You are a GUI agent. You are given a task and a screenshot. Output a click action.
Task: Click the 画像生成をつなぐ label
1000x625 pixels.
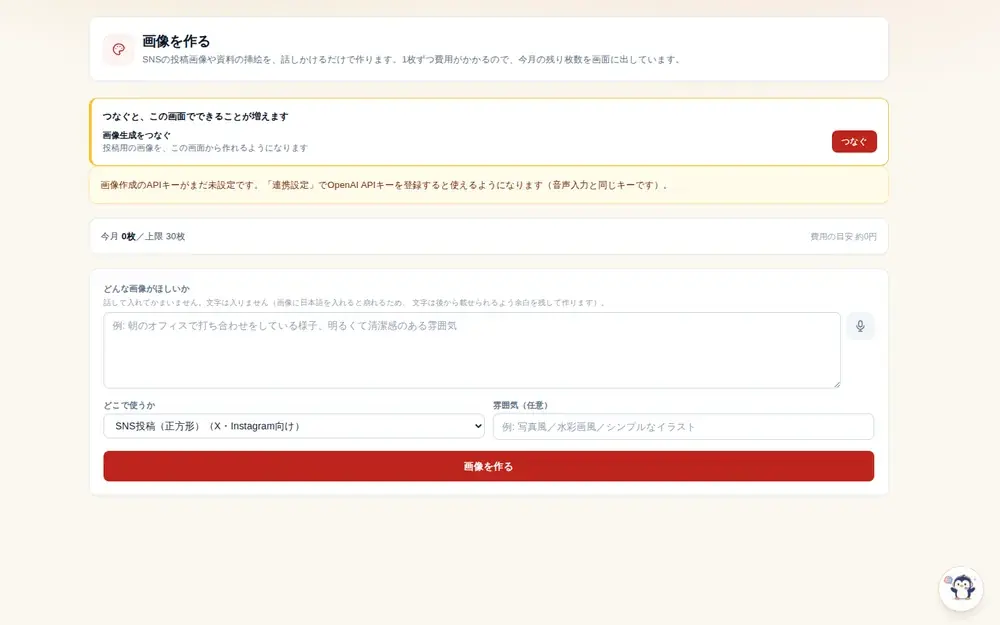(136, 135)
